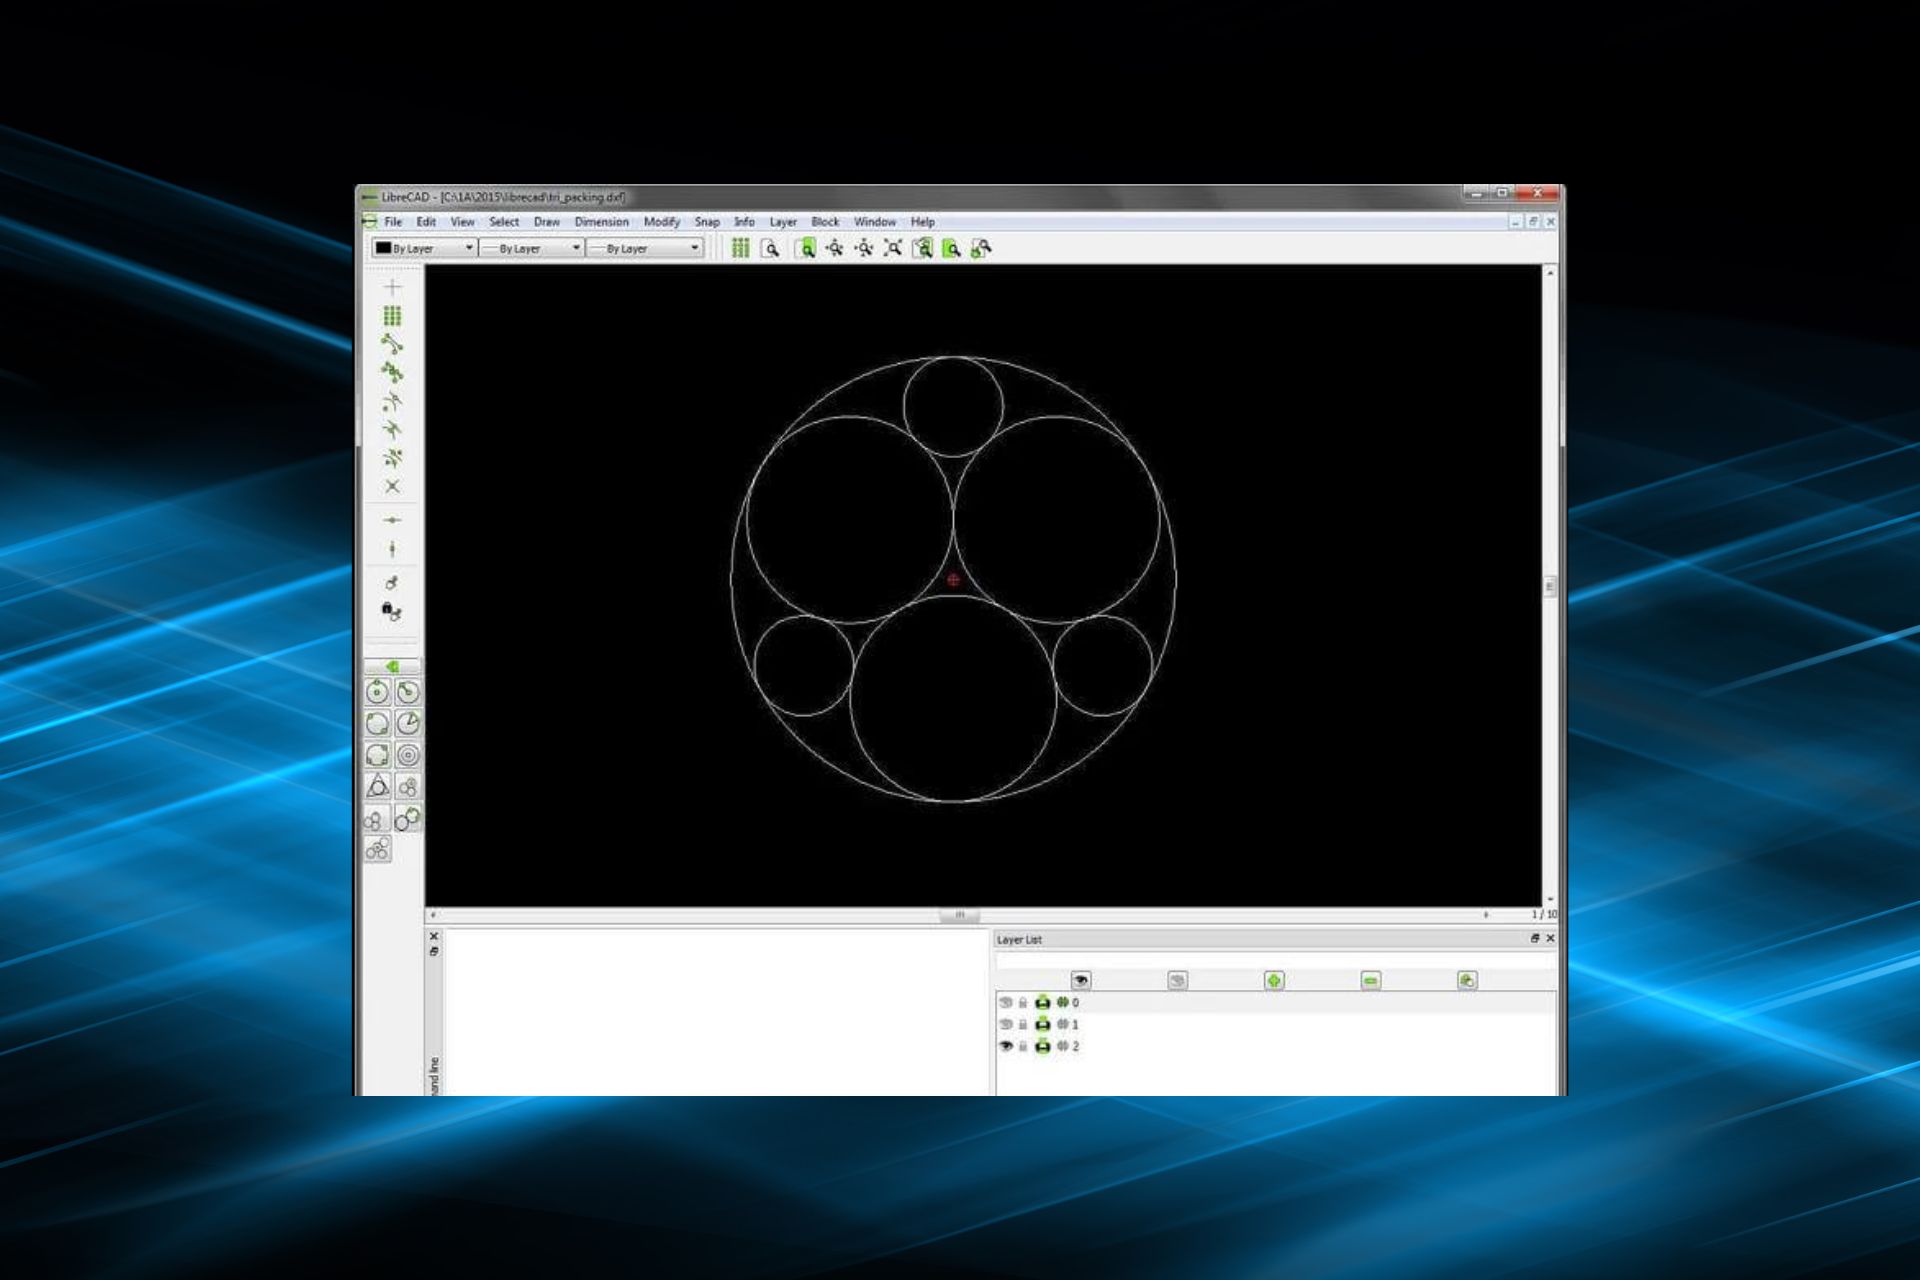This screenshot has height=1280, width=1920.
Task: Click black color swatch in color dropdown
Action: [383, 247]
